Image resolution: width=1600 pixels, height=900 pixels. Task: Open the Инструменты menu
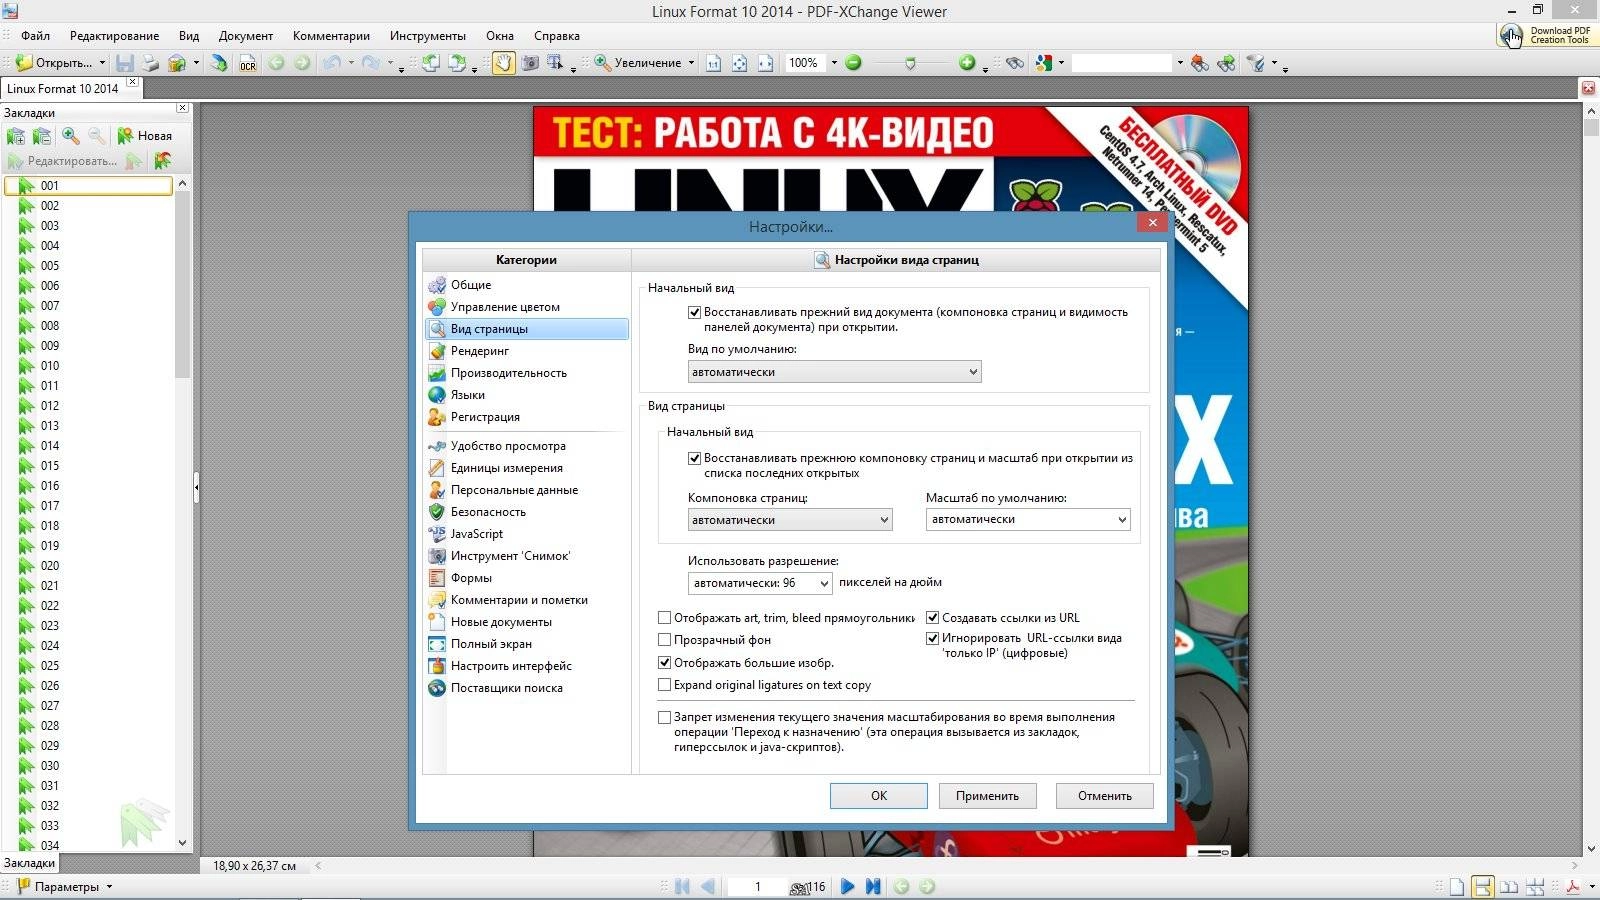click(x=428, y=36)
